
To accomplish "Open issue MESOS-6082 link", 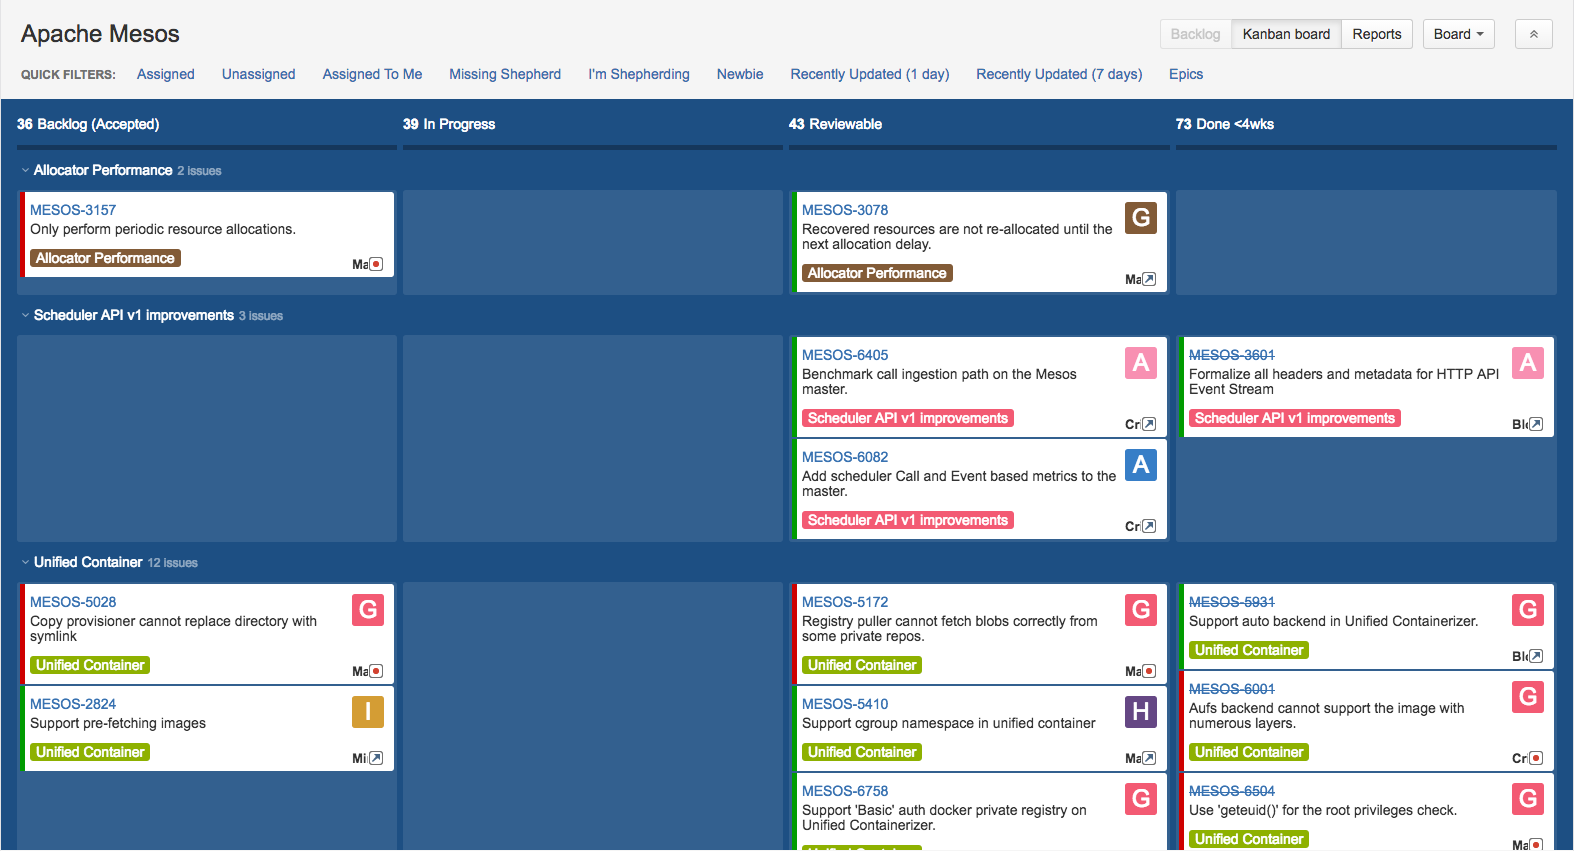I will [845, 457].
